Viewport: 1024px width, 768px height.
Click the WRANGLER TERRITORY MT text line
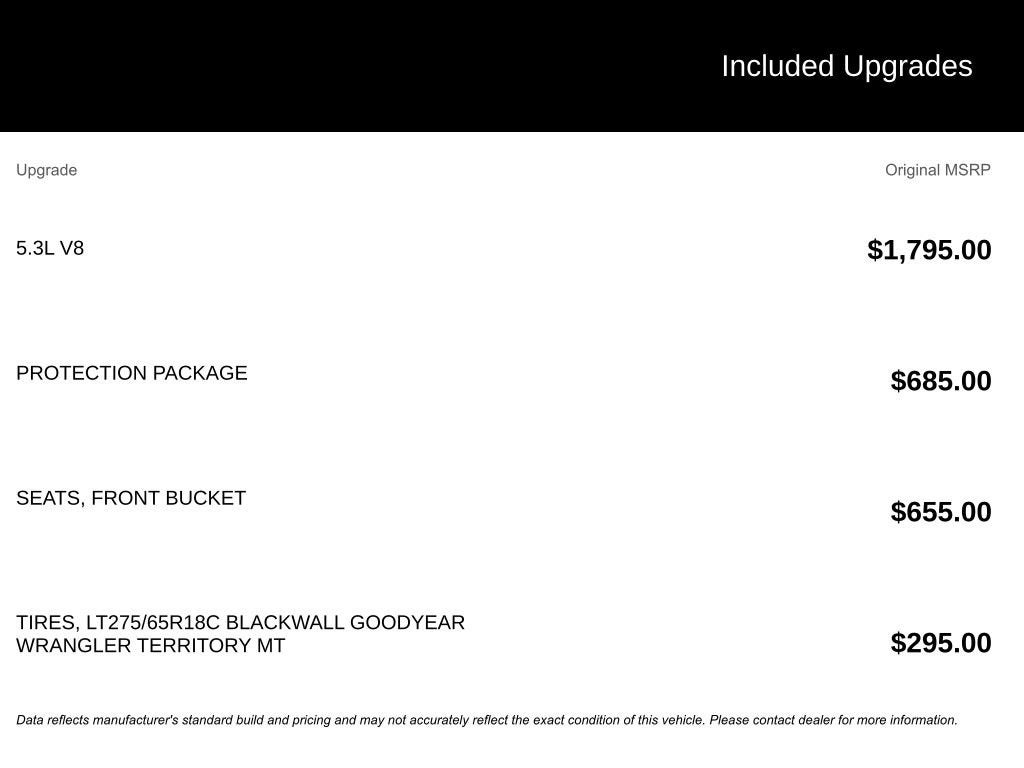pos(150,646)
